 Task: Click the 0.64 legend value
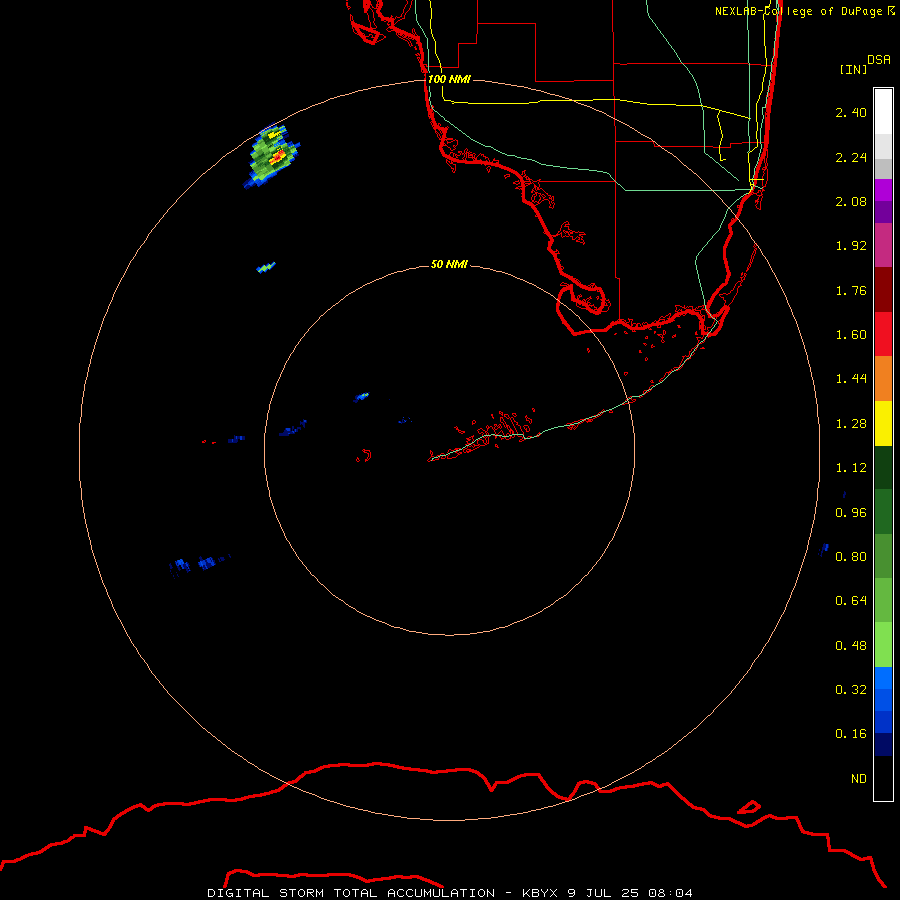pyautogui.click(x=851, y=601)
